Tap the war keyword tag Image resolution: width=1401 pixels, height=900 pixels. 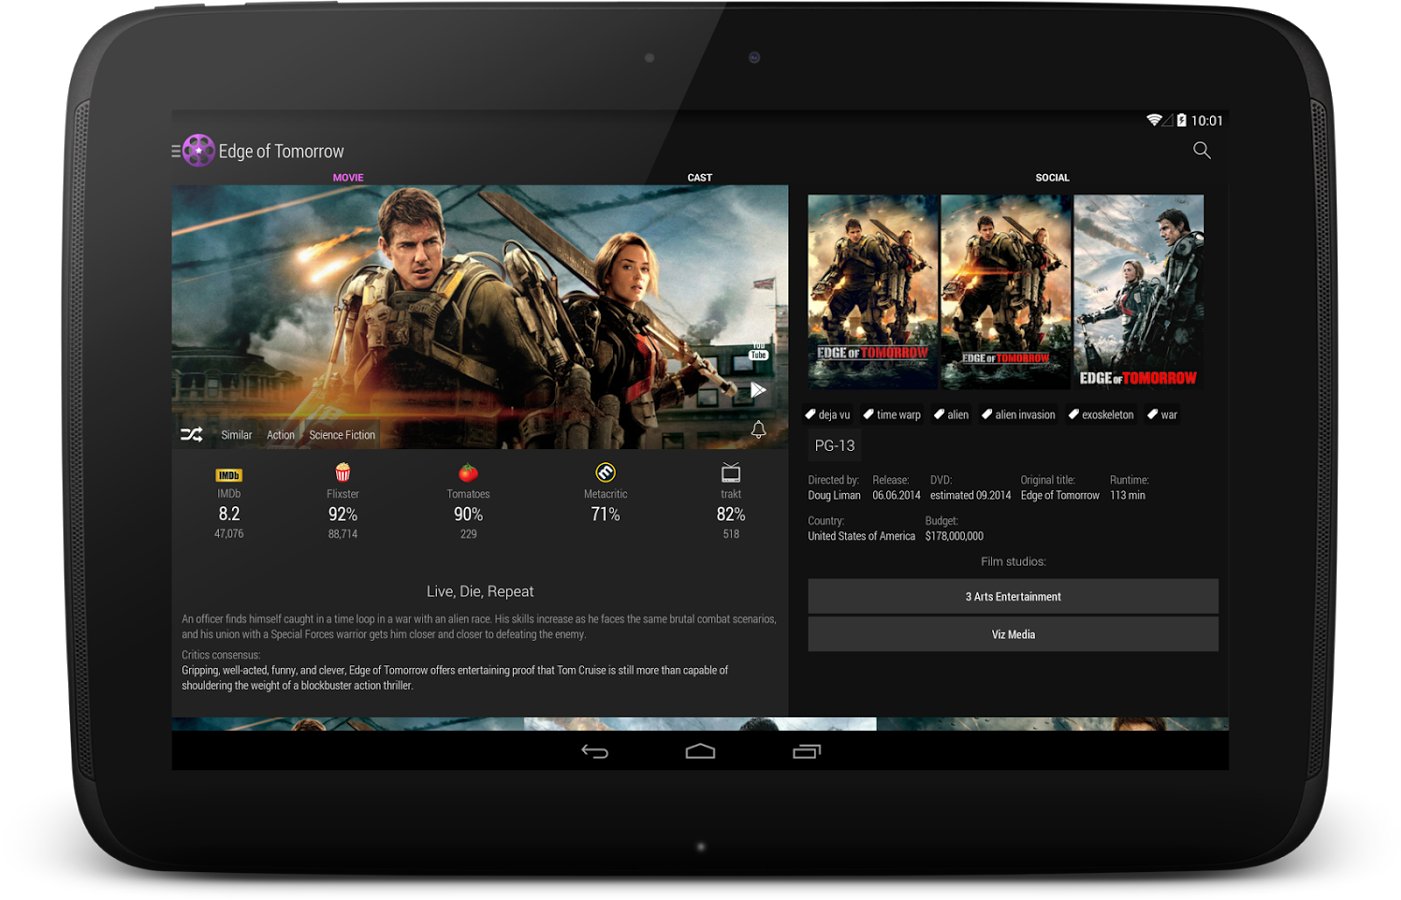point(1162,414)
